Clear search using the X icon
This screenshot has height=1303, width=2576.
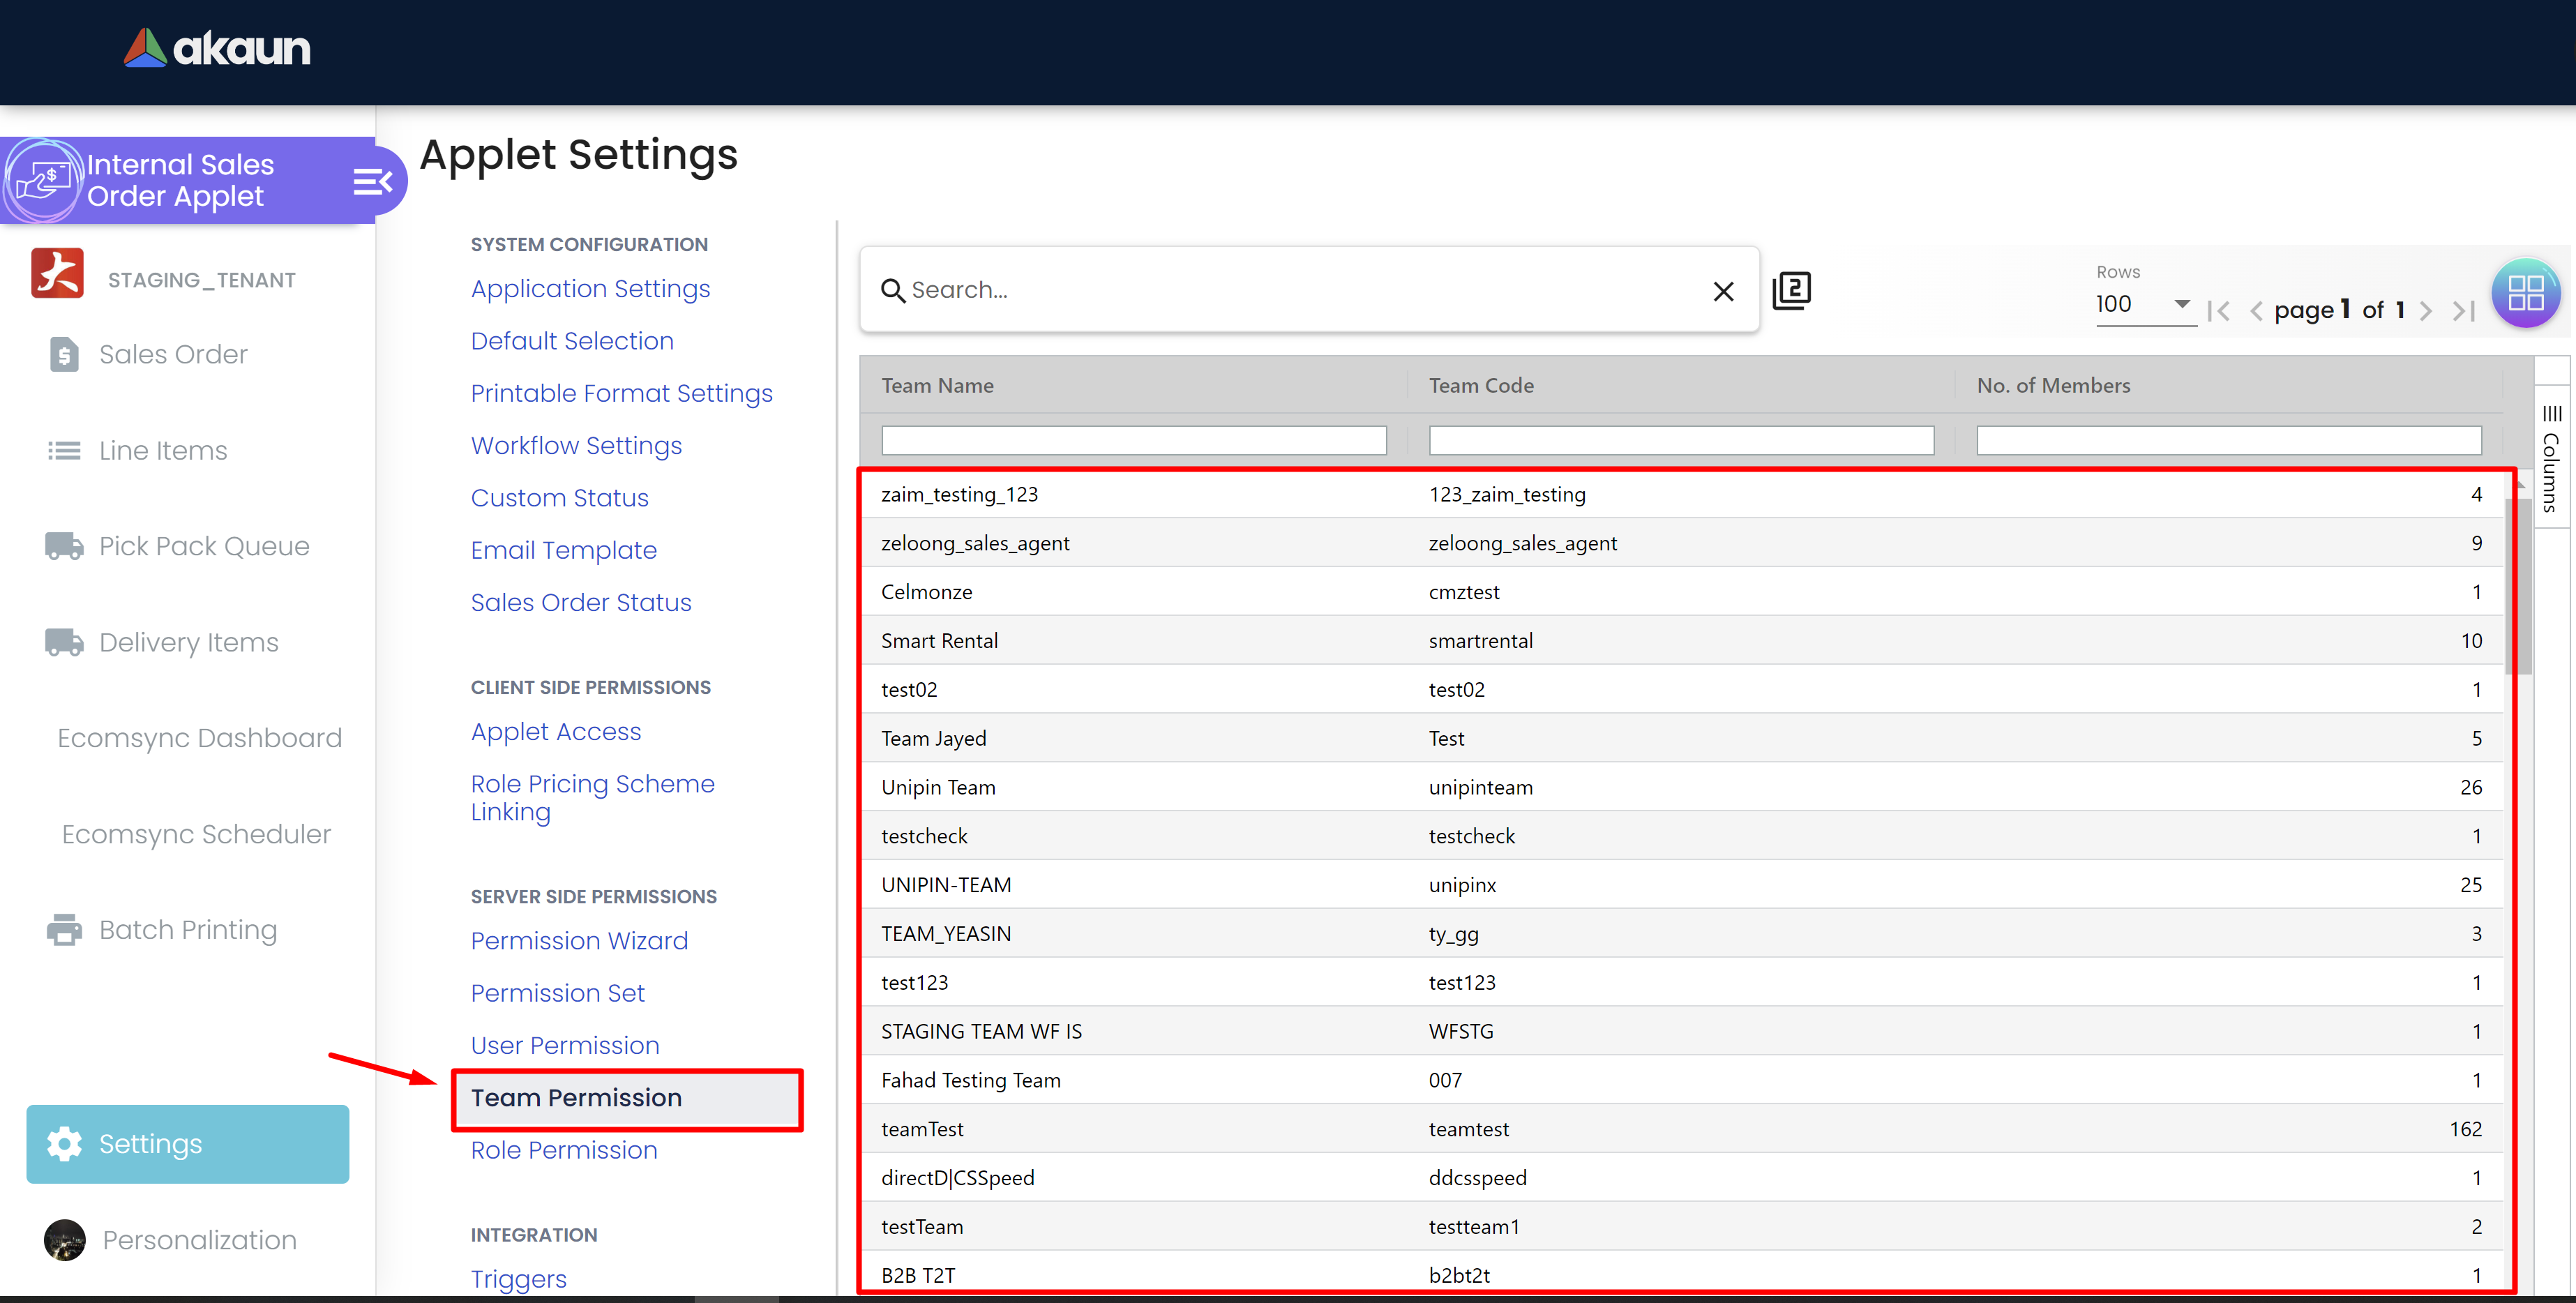[x=1723, y=291]
